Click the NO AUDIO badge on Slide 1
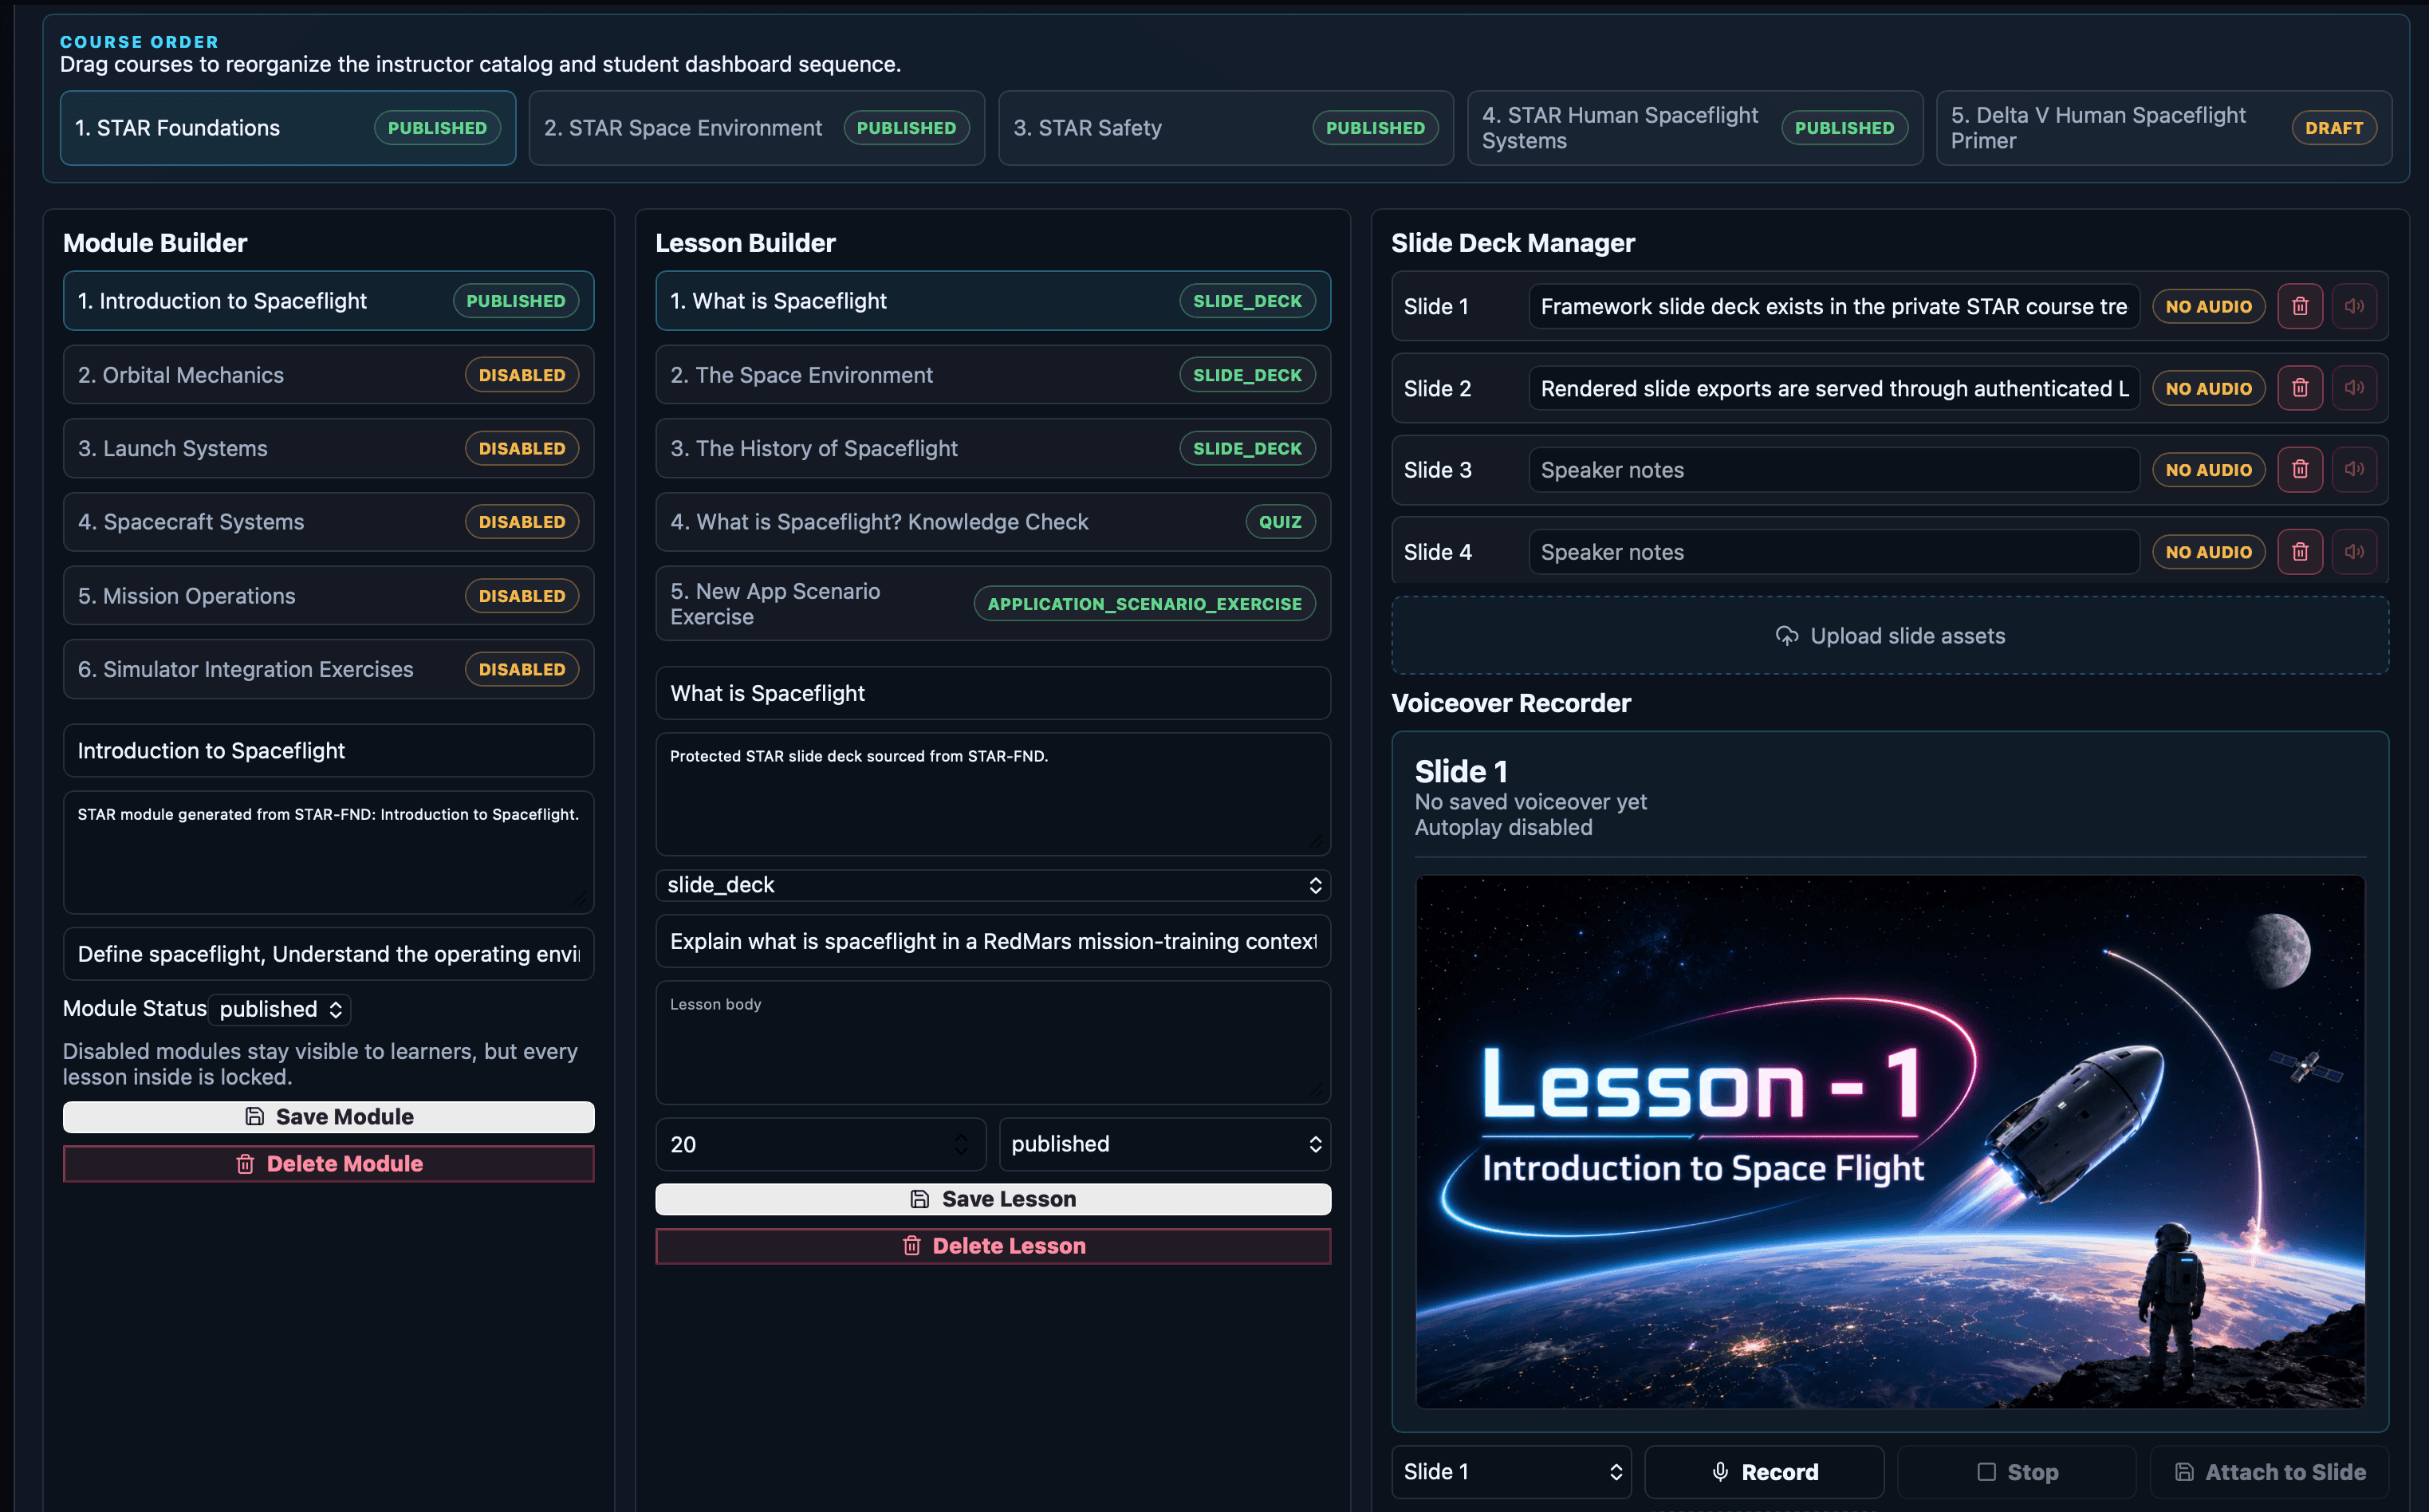 [2208, 306]
